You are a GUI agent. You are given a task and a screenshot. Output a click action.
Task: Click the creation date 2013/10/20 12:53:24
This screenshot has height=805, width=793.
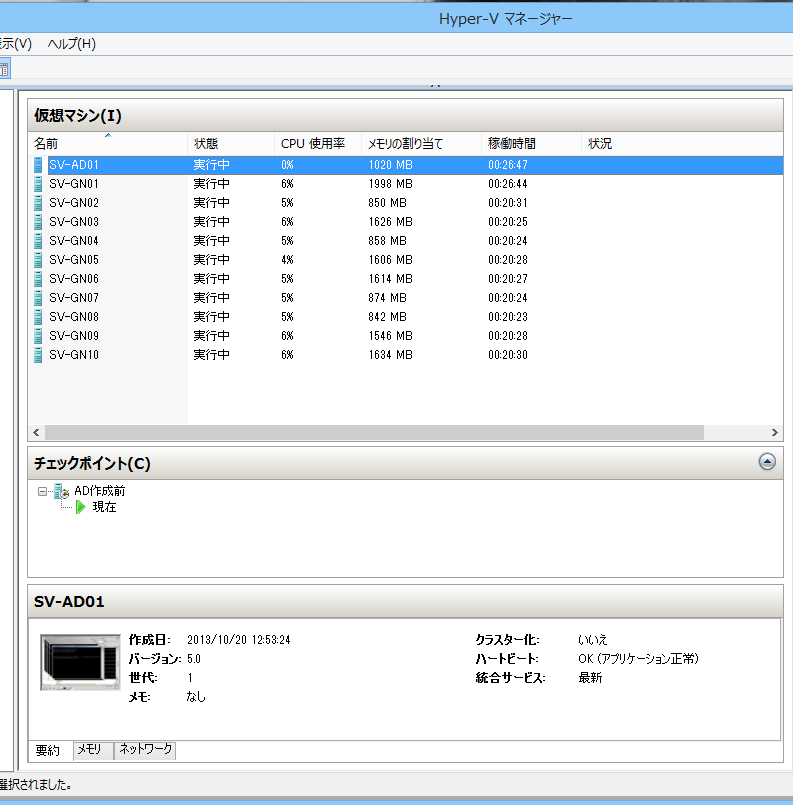(x=239, y=640)
